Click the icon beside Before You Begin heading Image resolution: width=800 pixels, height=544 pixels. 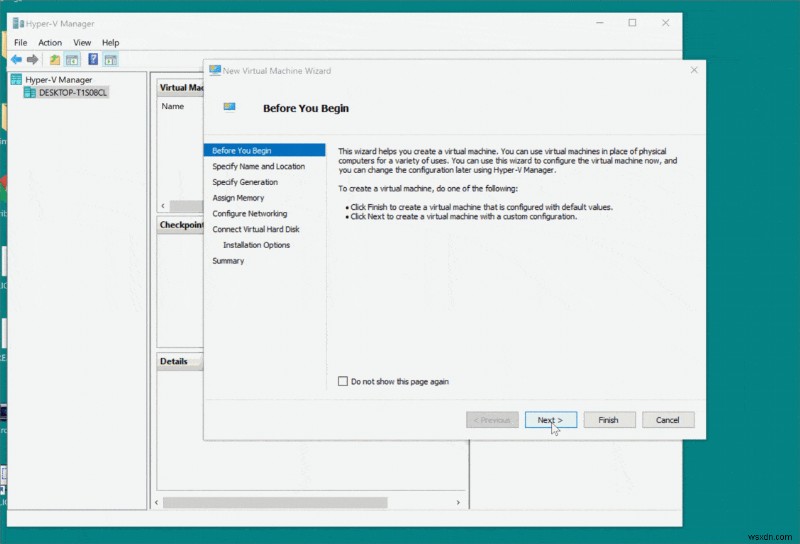pos(229,107)
